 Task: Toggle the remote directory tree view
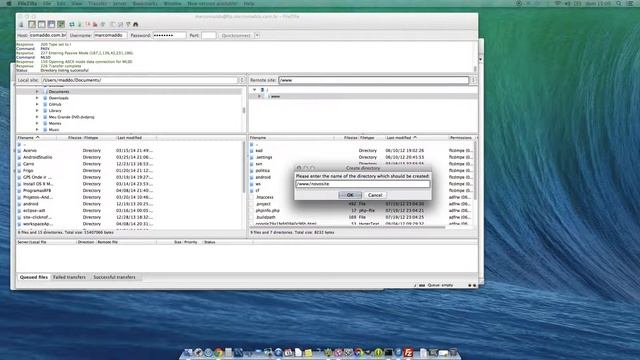pyautogui.click(x=51, y=24)
